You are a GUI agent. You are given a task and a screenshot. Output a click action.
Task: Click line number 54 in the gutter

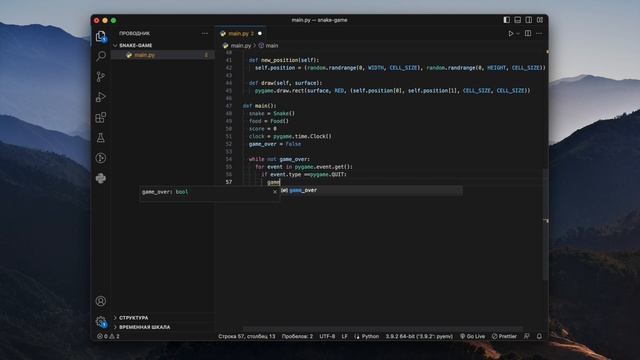coord(229,159)
